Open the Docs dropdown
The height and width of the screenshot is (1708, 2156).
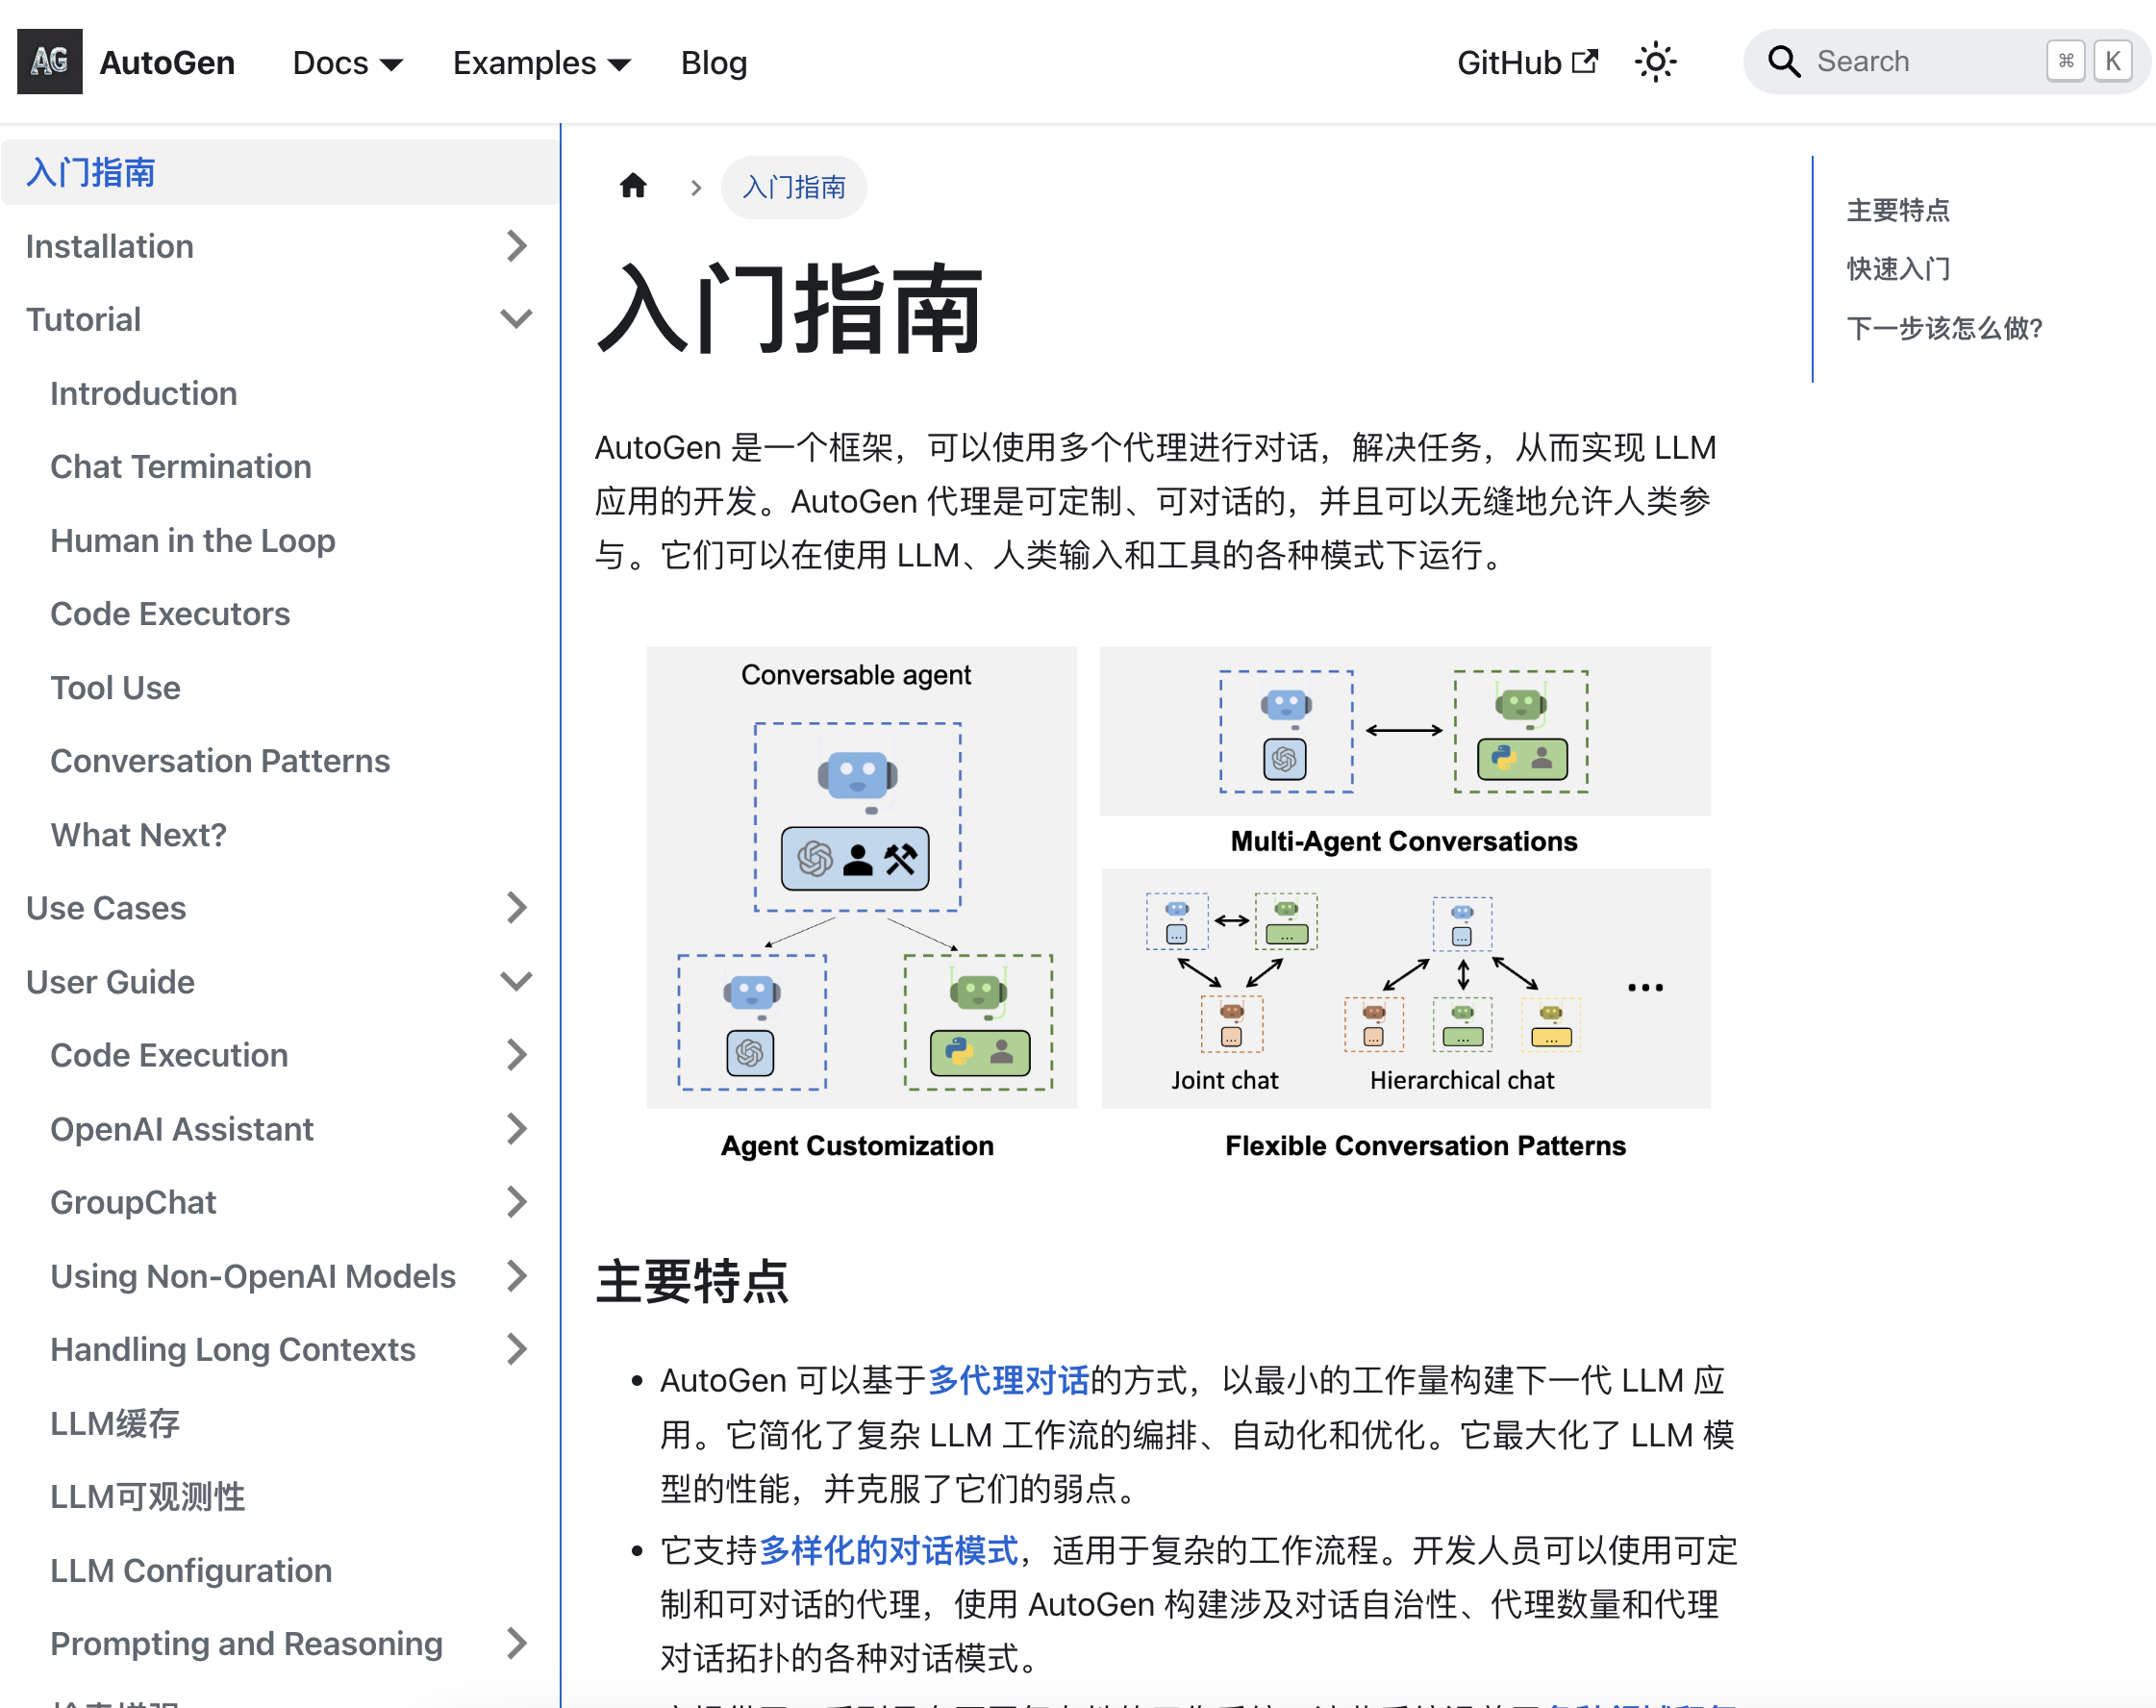point(346,62)
